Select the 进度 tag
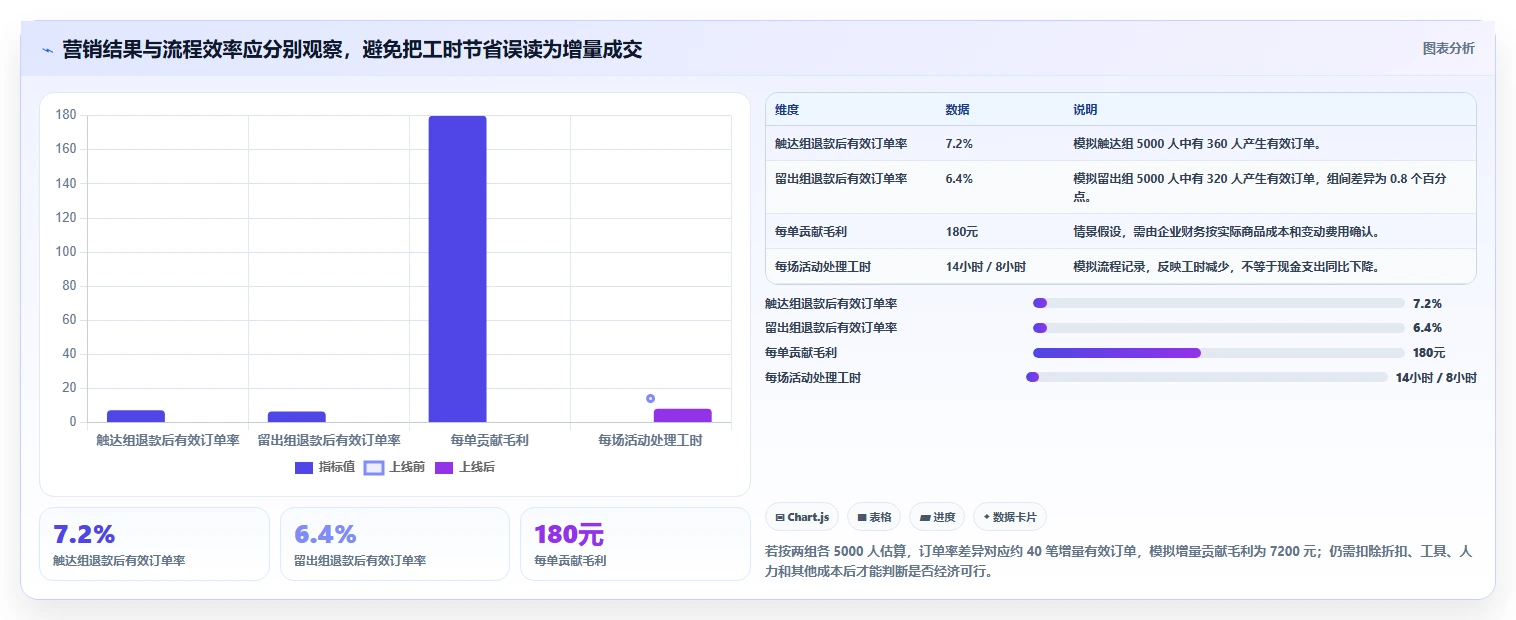The height and width of the screenshot is (620, 1516). [937, 517]
